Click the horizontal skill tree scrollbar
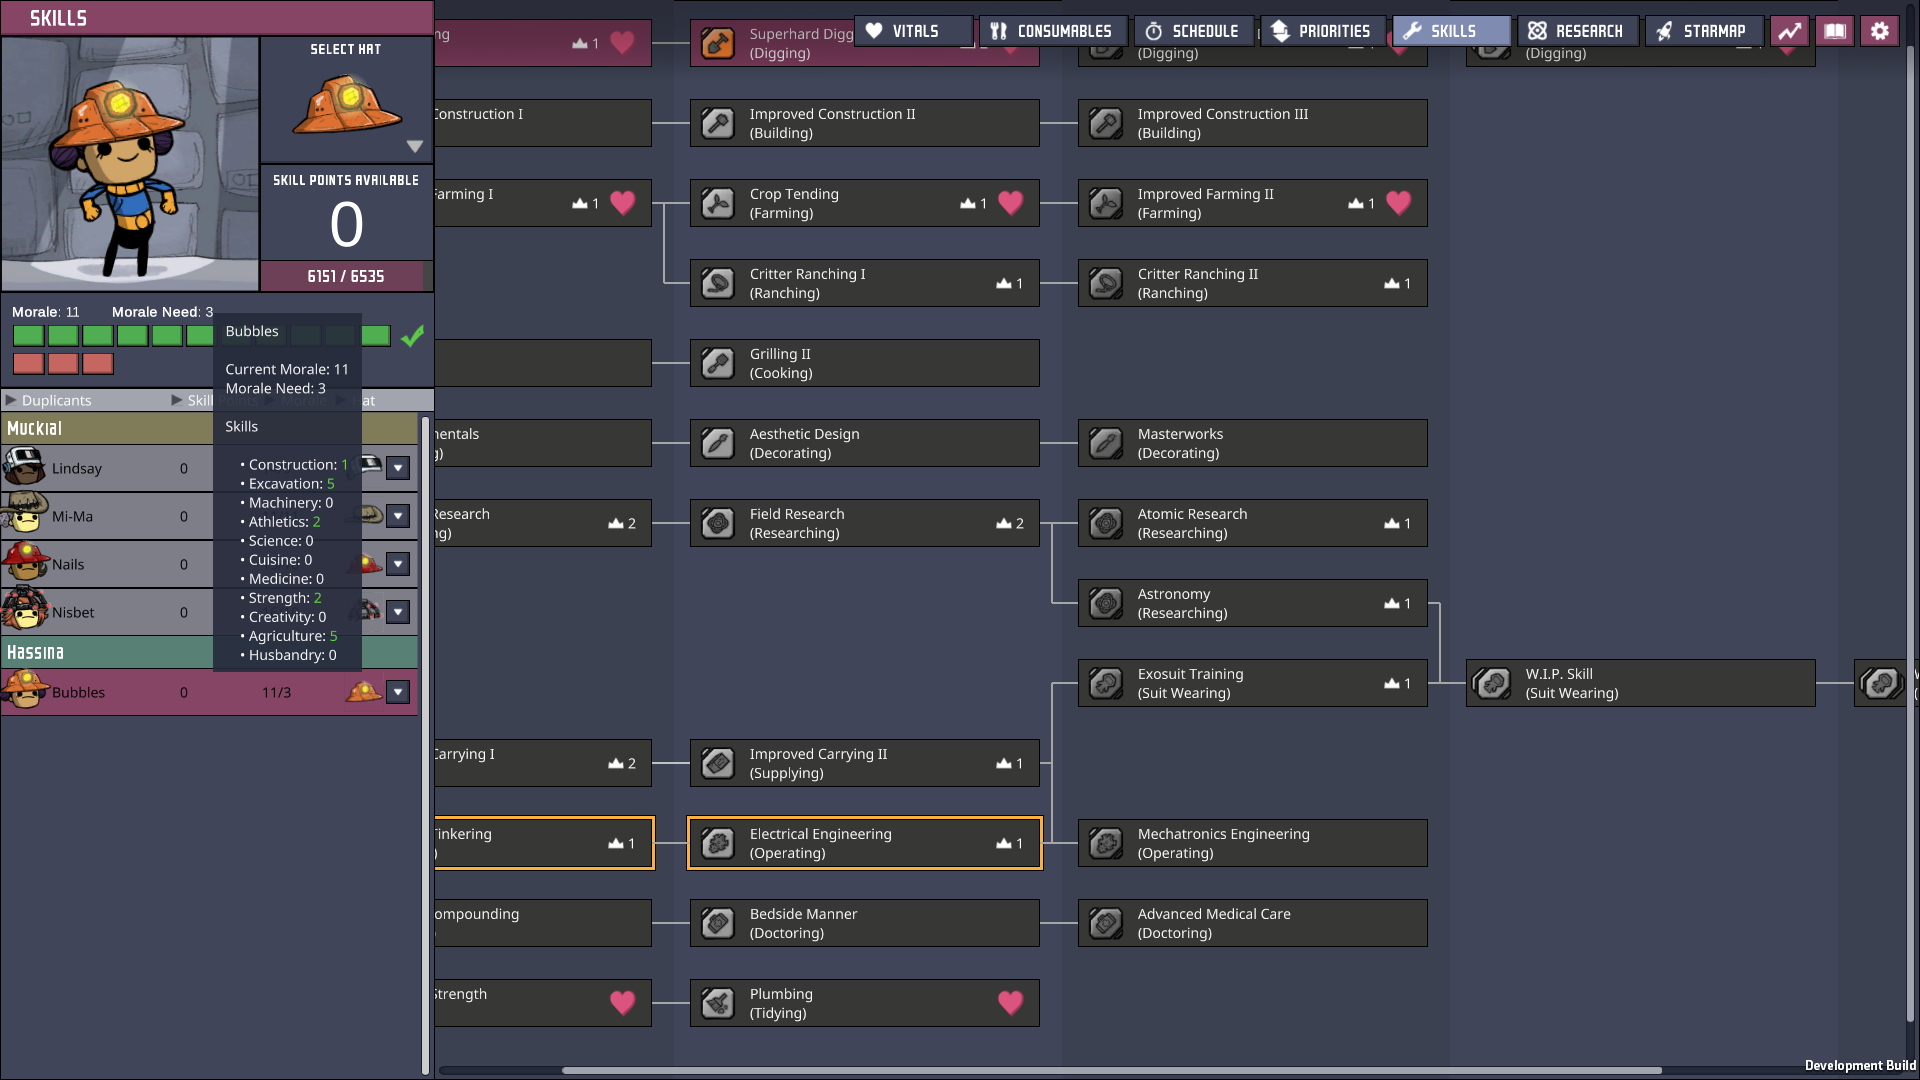The height and width of the screenshot is (1080, 1920). 1110,1070
